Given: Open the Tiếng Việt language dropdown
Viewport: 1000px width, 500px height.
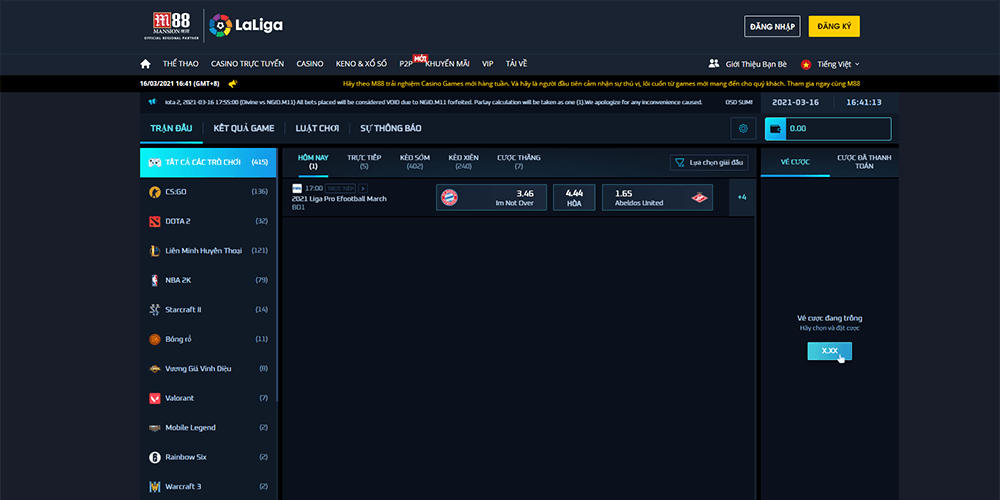Looking at the screenshot, I should tap(830, 64).
